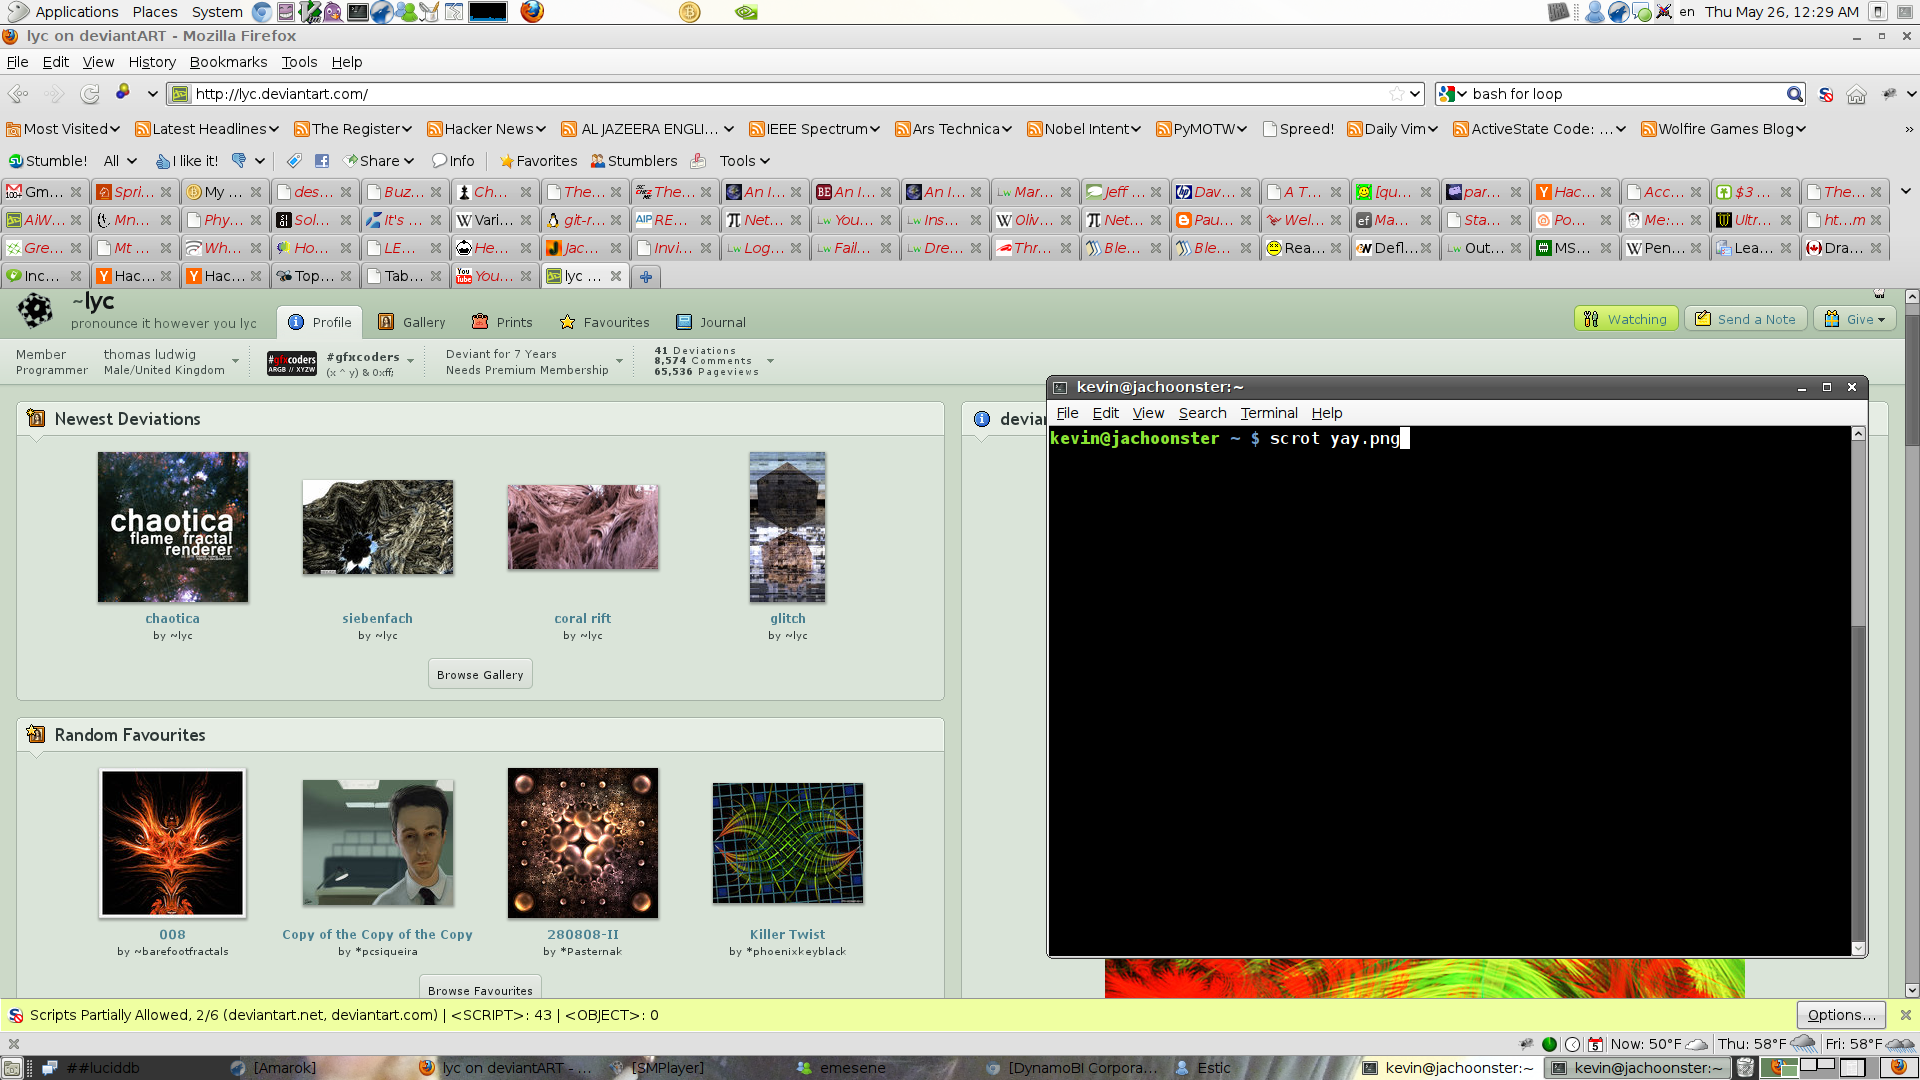Click the Random Favourites section icon

(36, 735)
